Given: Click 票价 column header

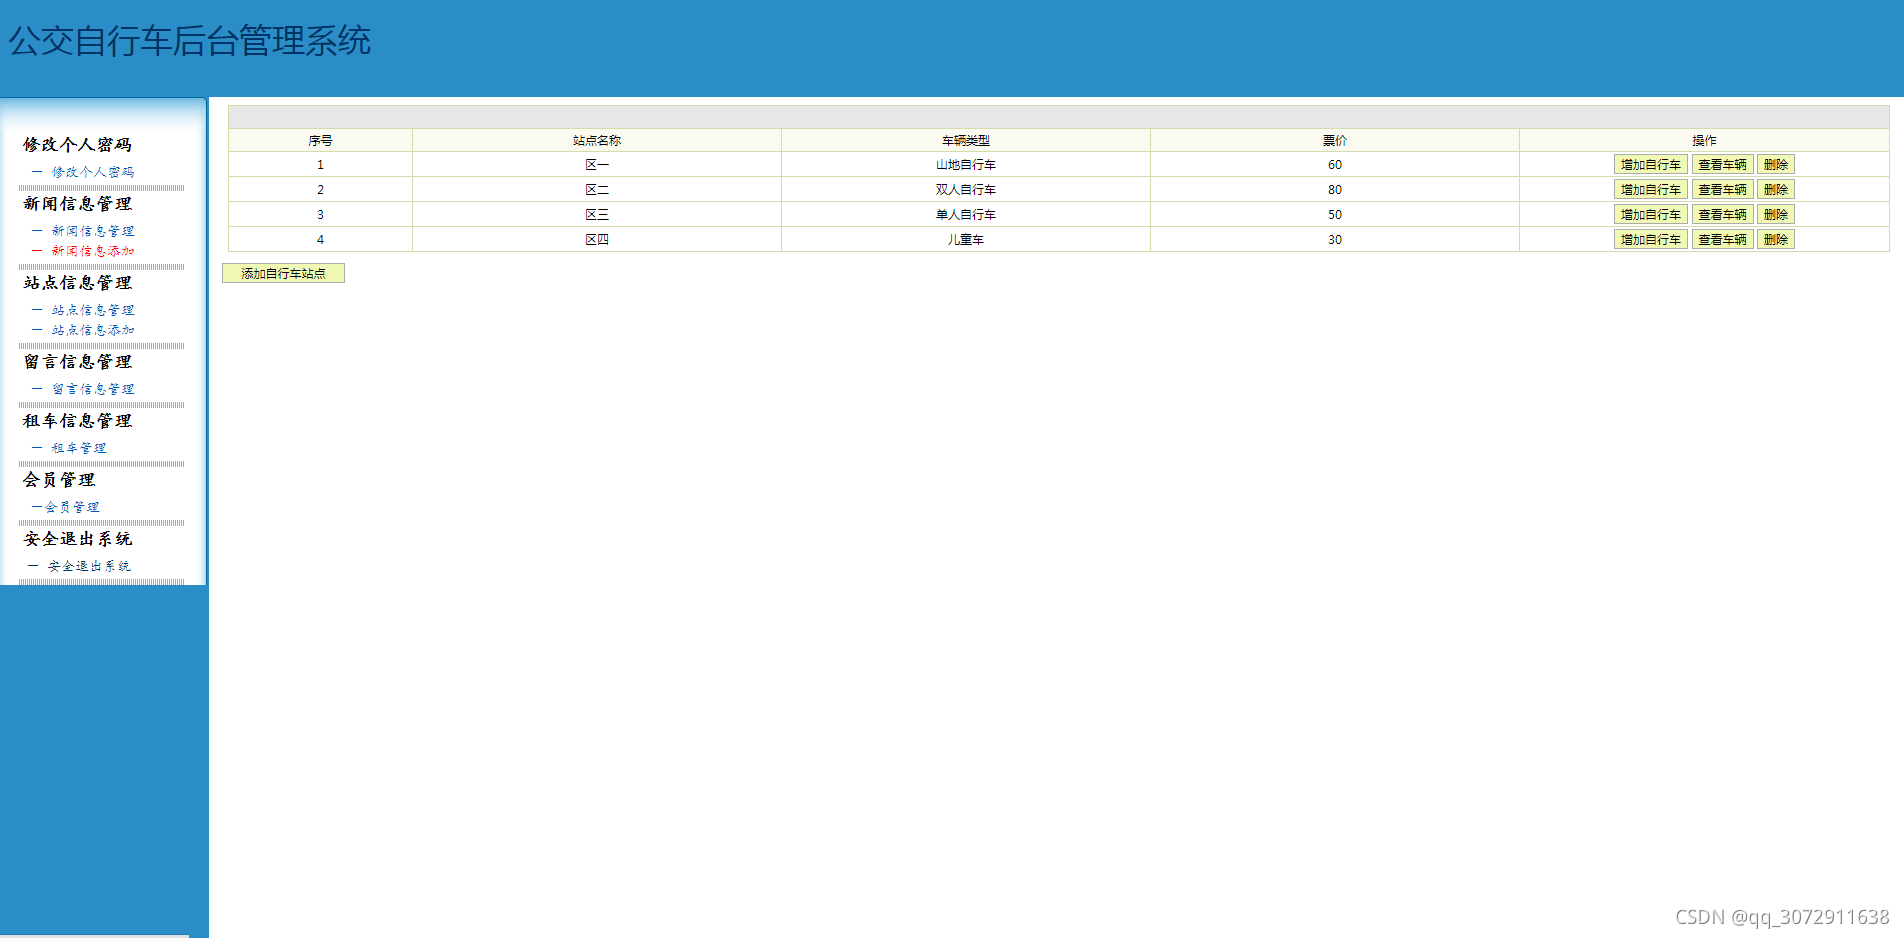Looking at the screenshot, I should (x=1335, y=140).
